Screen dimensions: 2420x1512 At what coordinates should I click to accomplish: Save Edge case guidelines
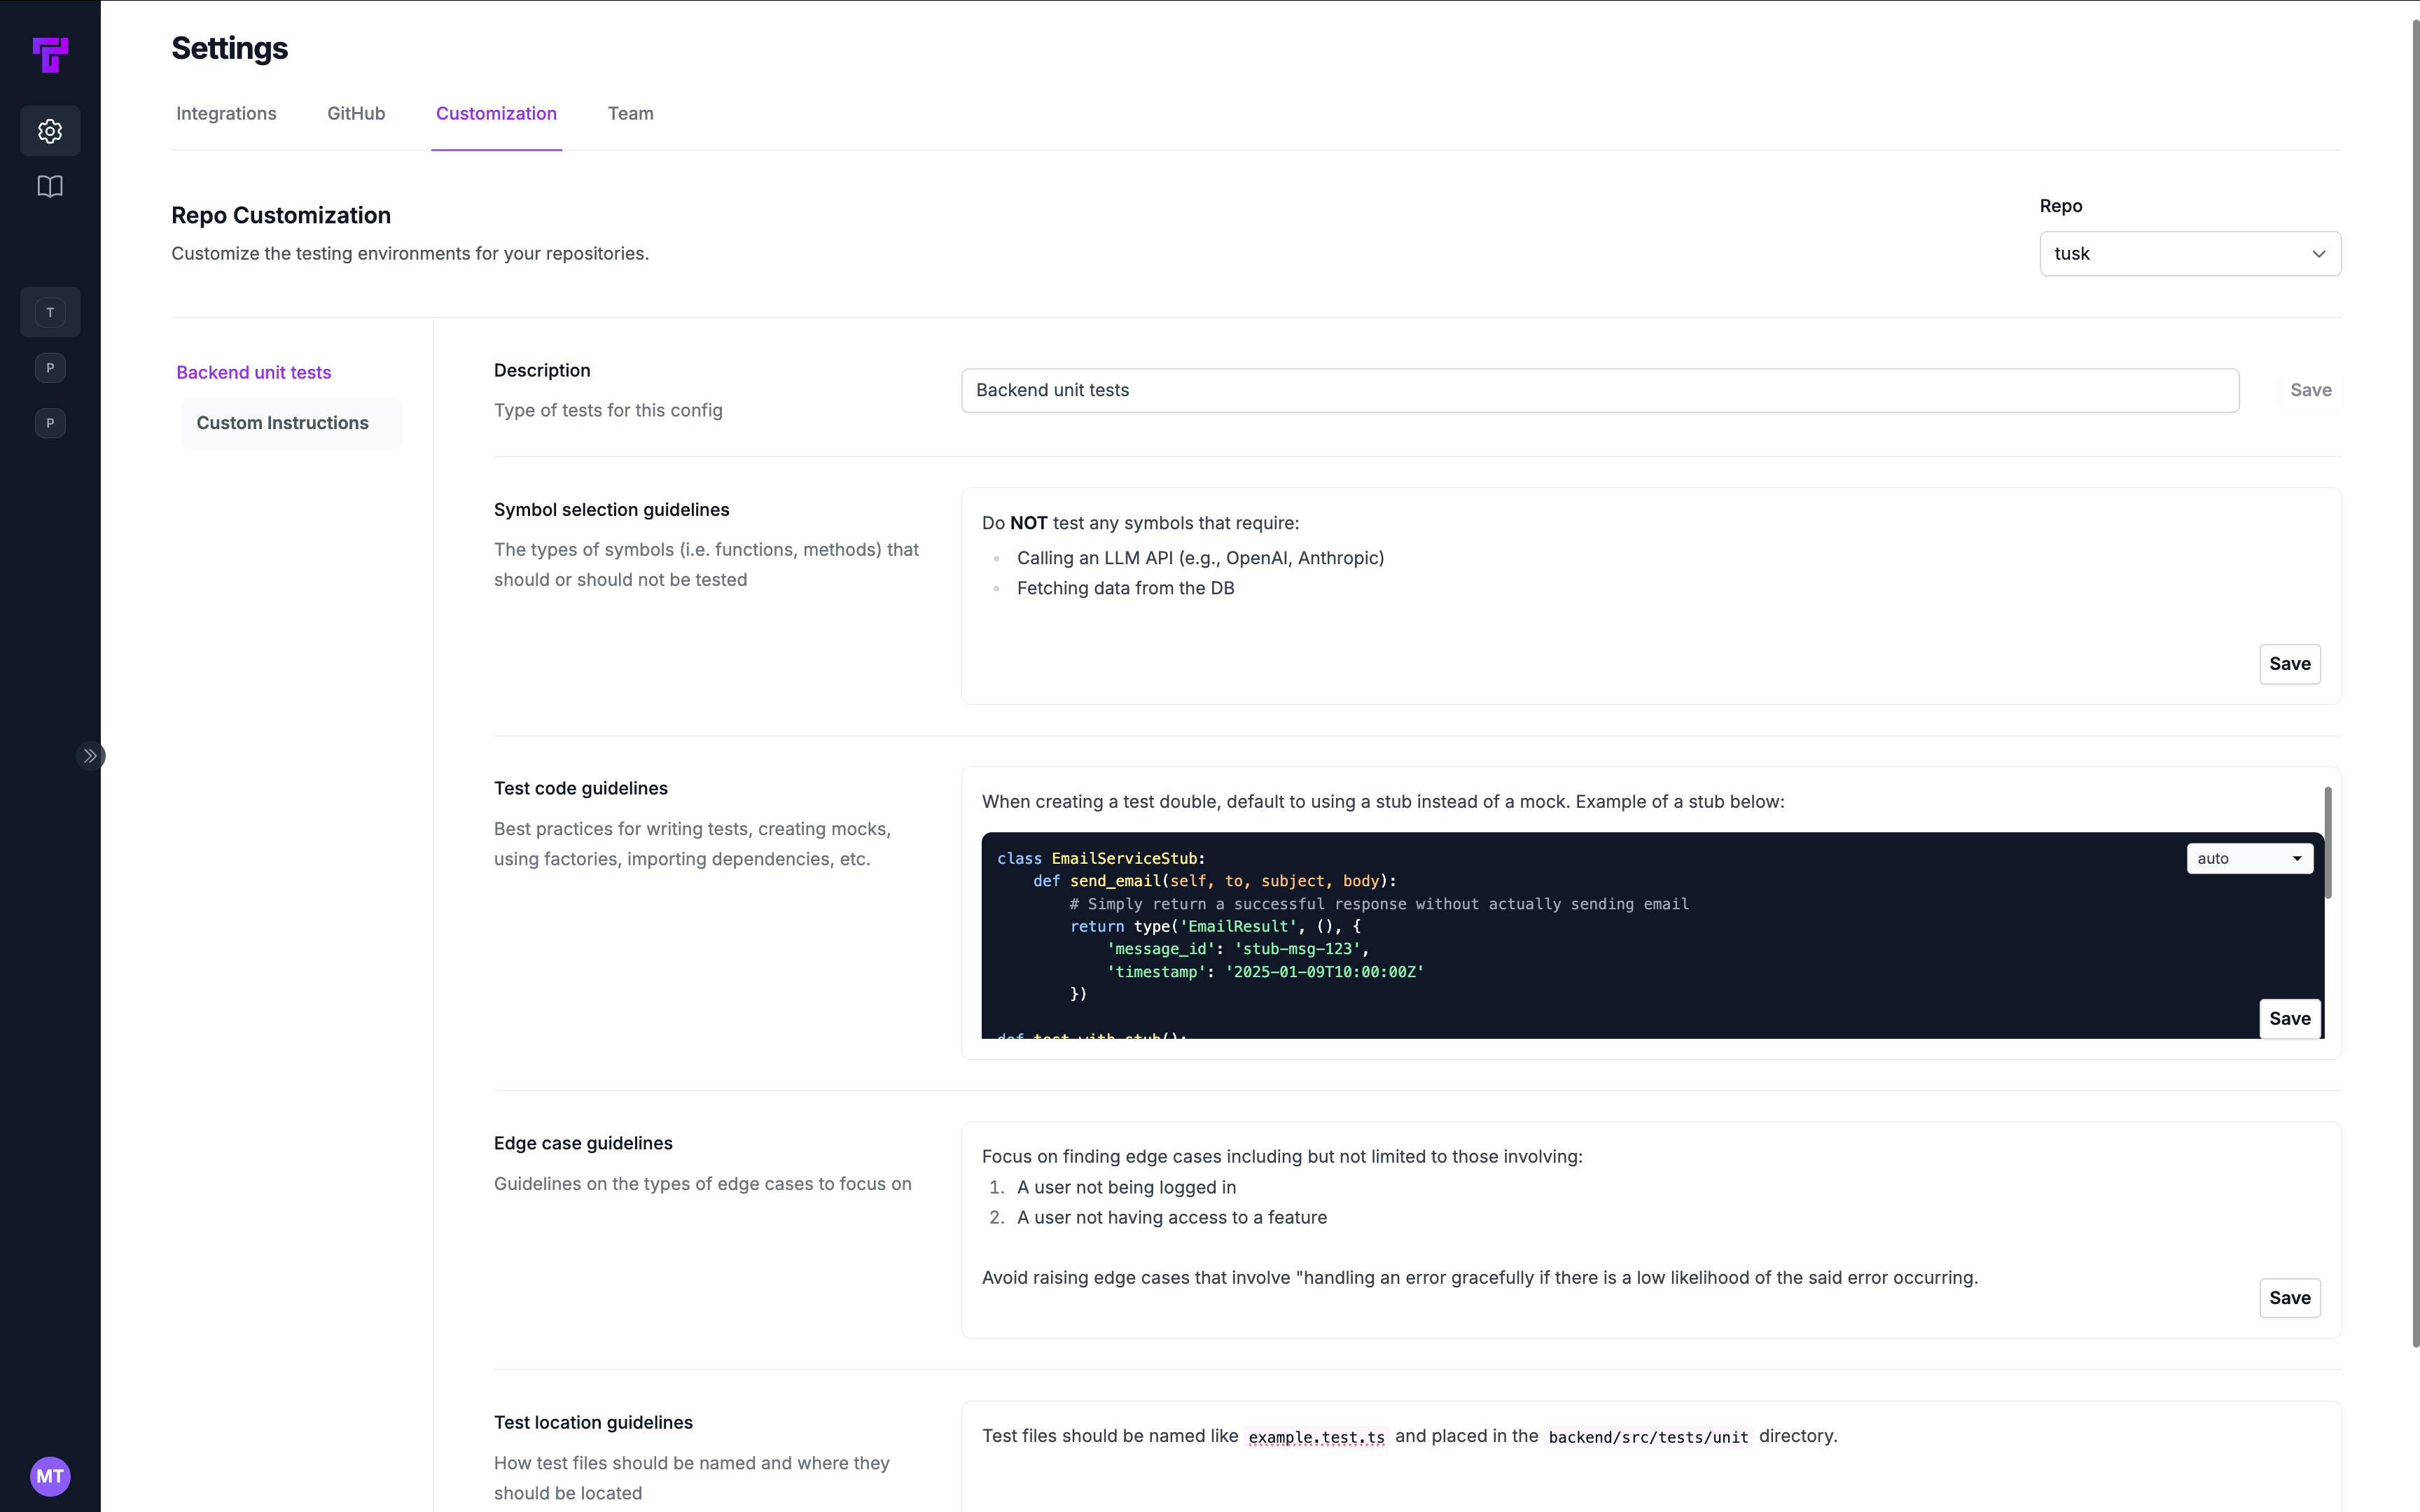2290,1298
